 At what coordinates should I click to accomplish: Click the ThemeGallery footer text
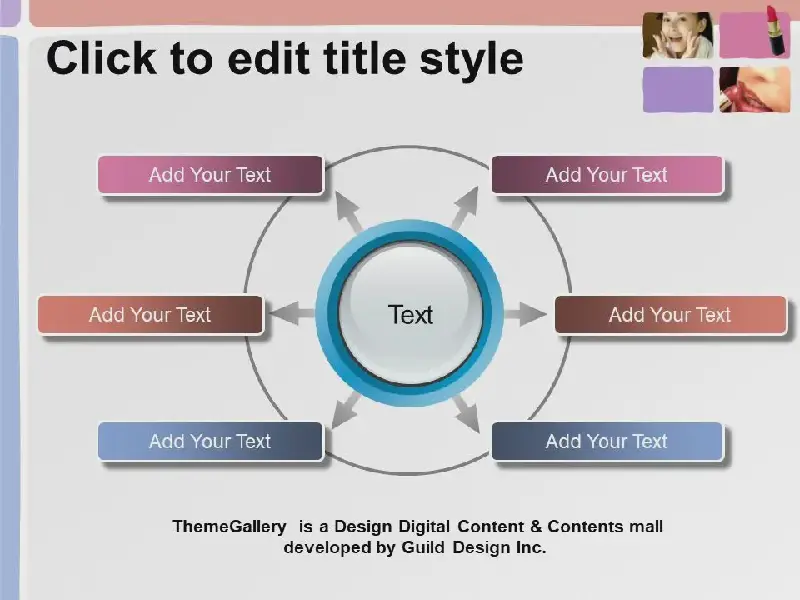(x=416, y=537)
